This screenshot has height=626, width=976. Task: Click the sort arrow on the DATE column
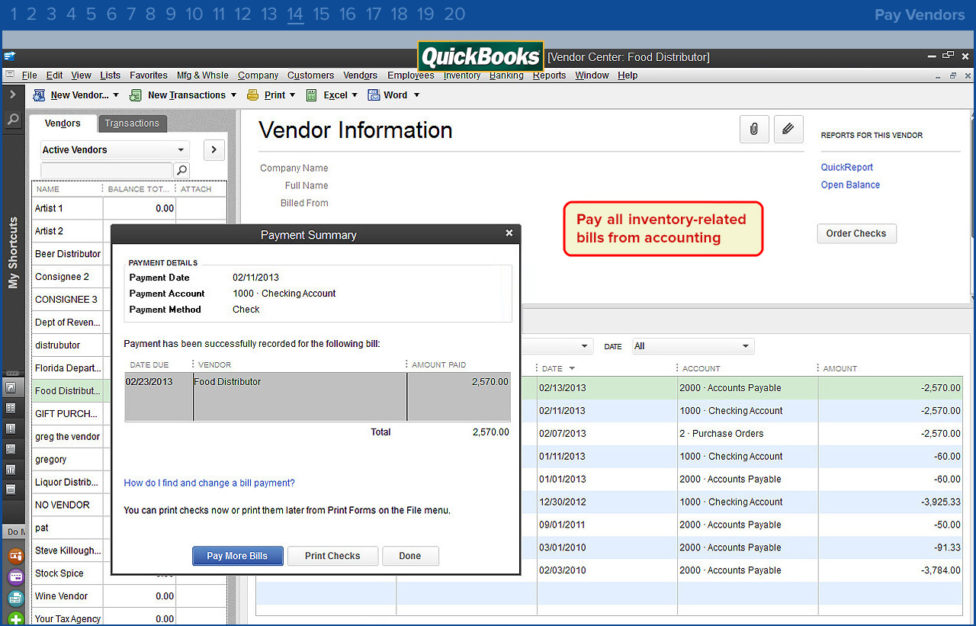[x=572, y=368]
